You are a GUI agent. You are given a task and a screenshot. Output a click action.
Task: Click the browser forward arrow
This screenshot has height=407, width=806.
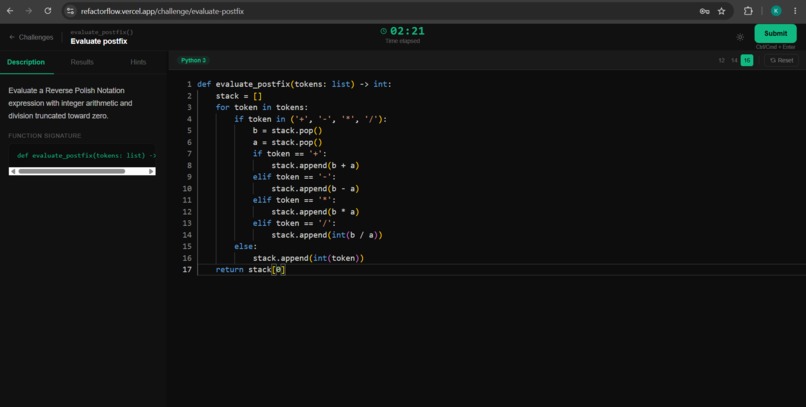click(x=29, y=11)
